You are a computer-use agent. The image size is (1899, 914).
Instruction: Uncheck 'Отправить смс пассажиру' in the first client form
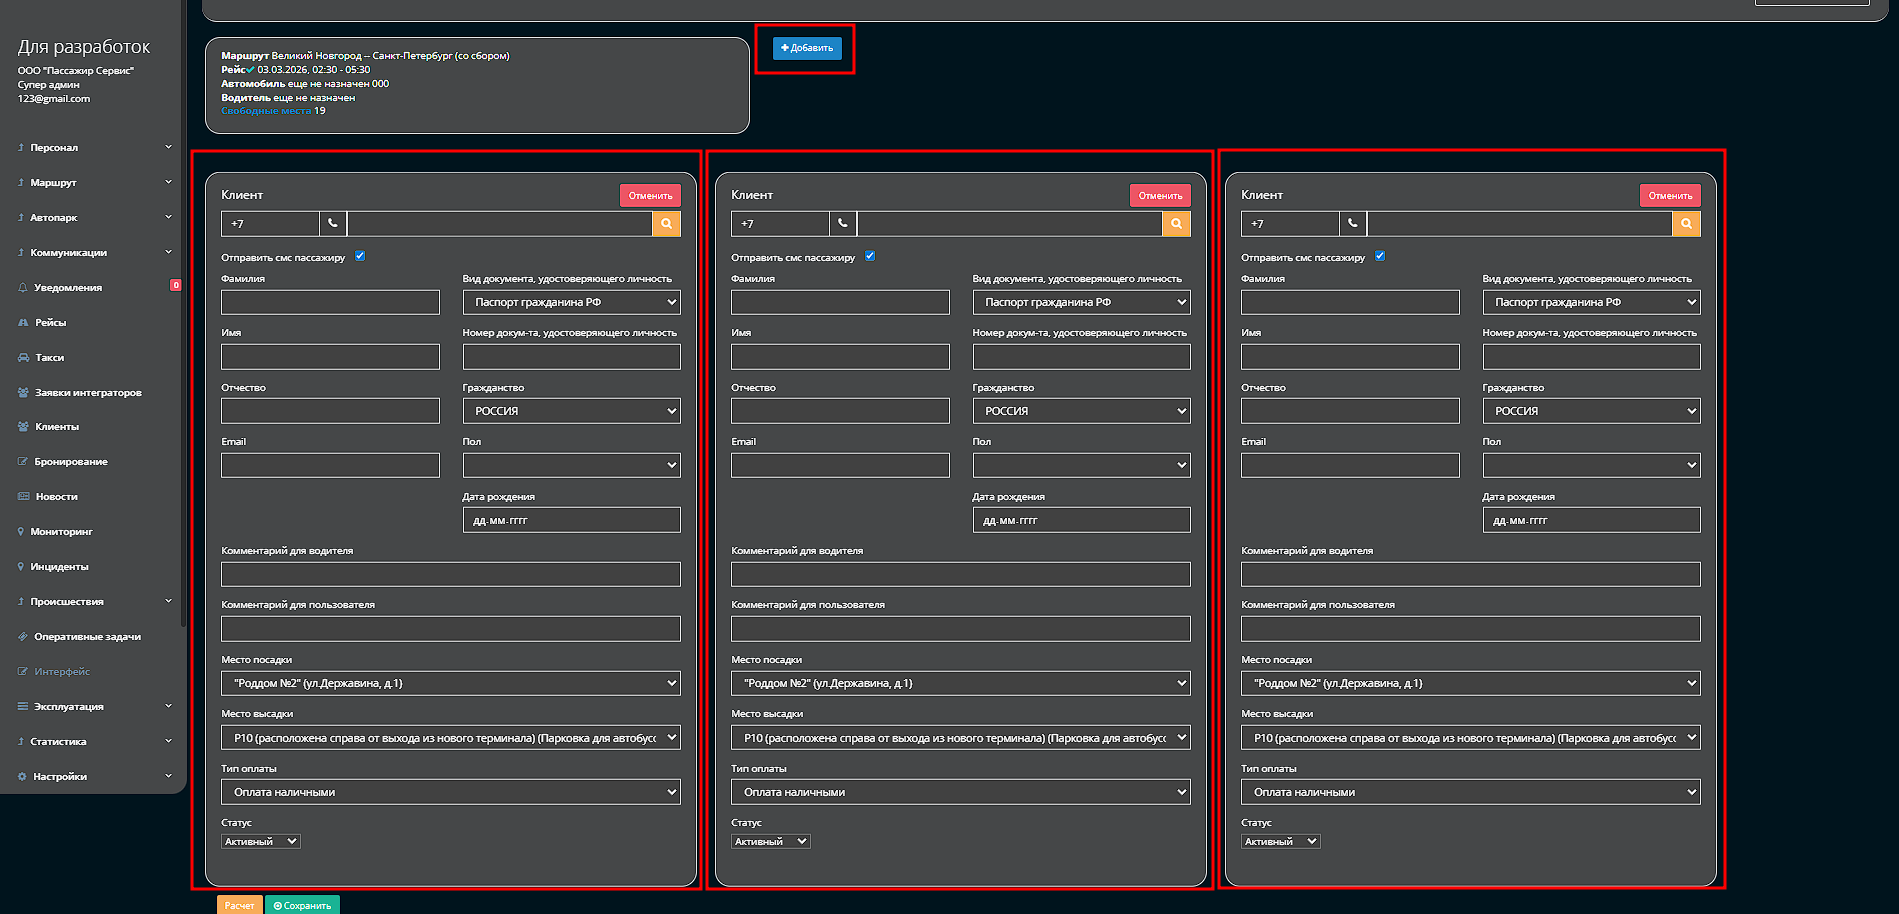(360, 256)
